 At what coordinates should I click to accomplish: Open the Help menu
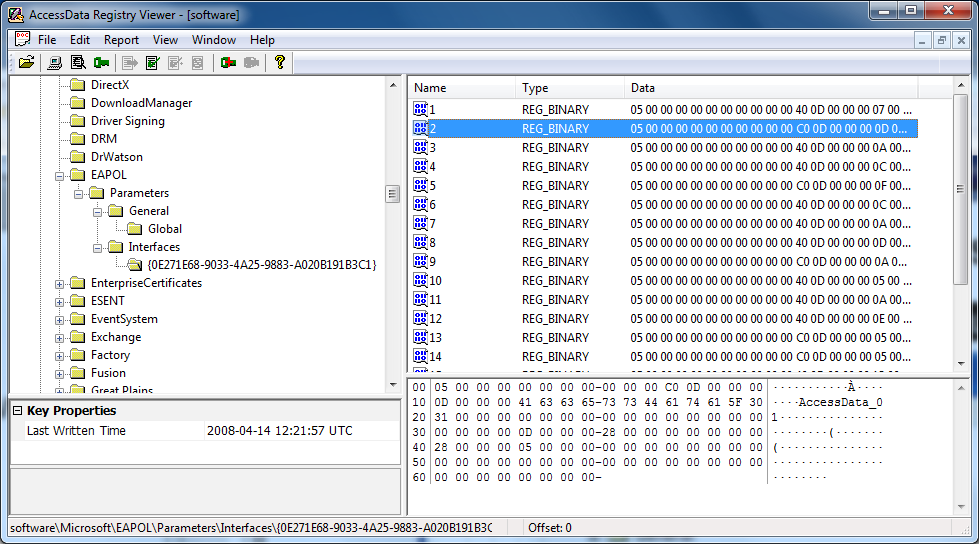click(262, 40)
